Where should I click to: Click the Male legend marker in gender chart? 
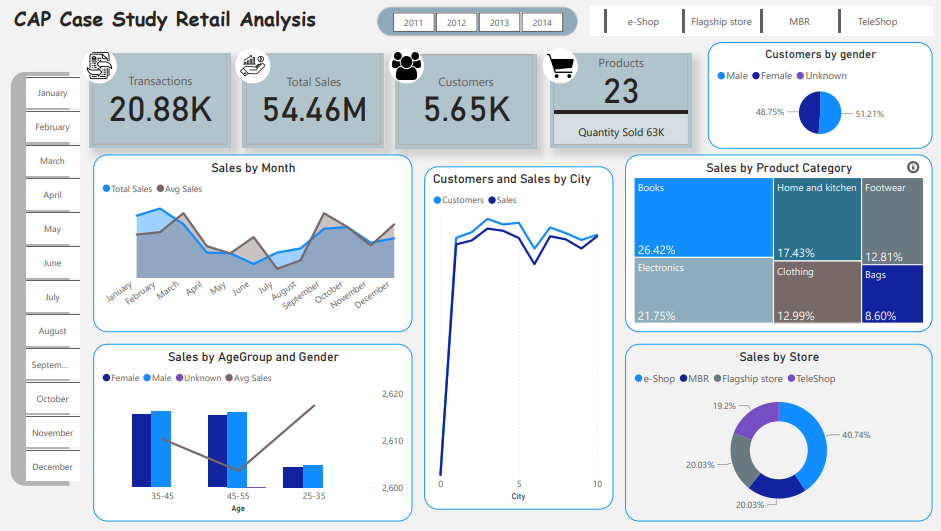(x=721, y=76)
